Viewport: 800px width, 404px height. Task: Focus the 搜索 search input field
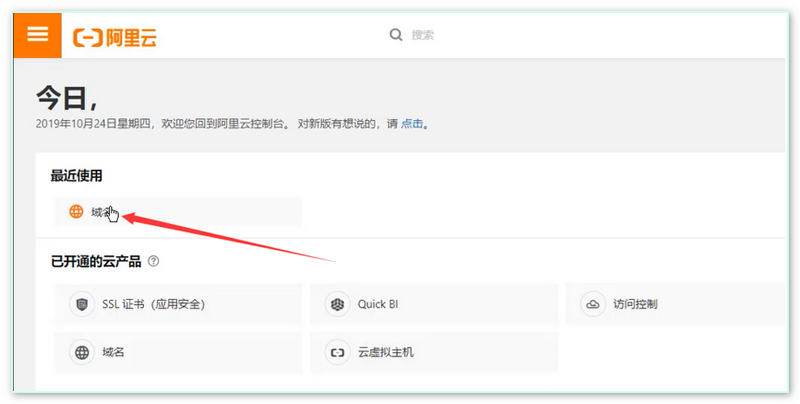click(500, 34)
